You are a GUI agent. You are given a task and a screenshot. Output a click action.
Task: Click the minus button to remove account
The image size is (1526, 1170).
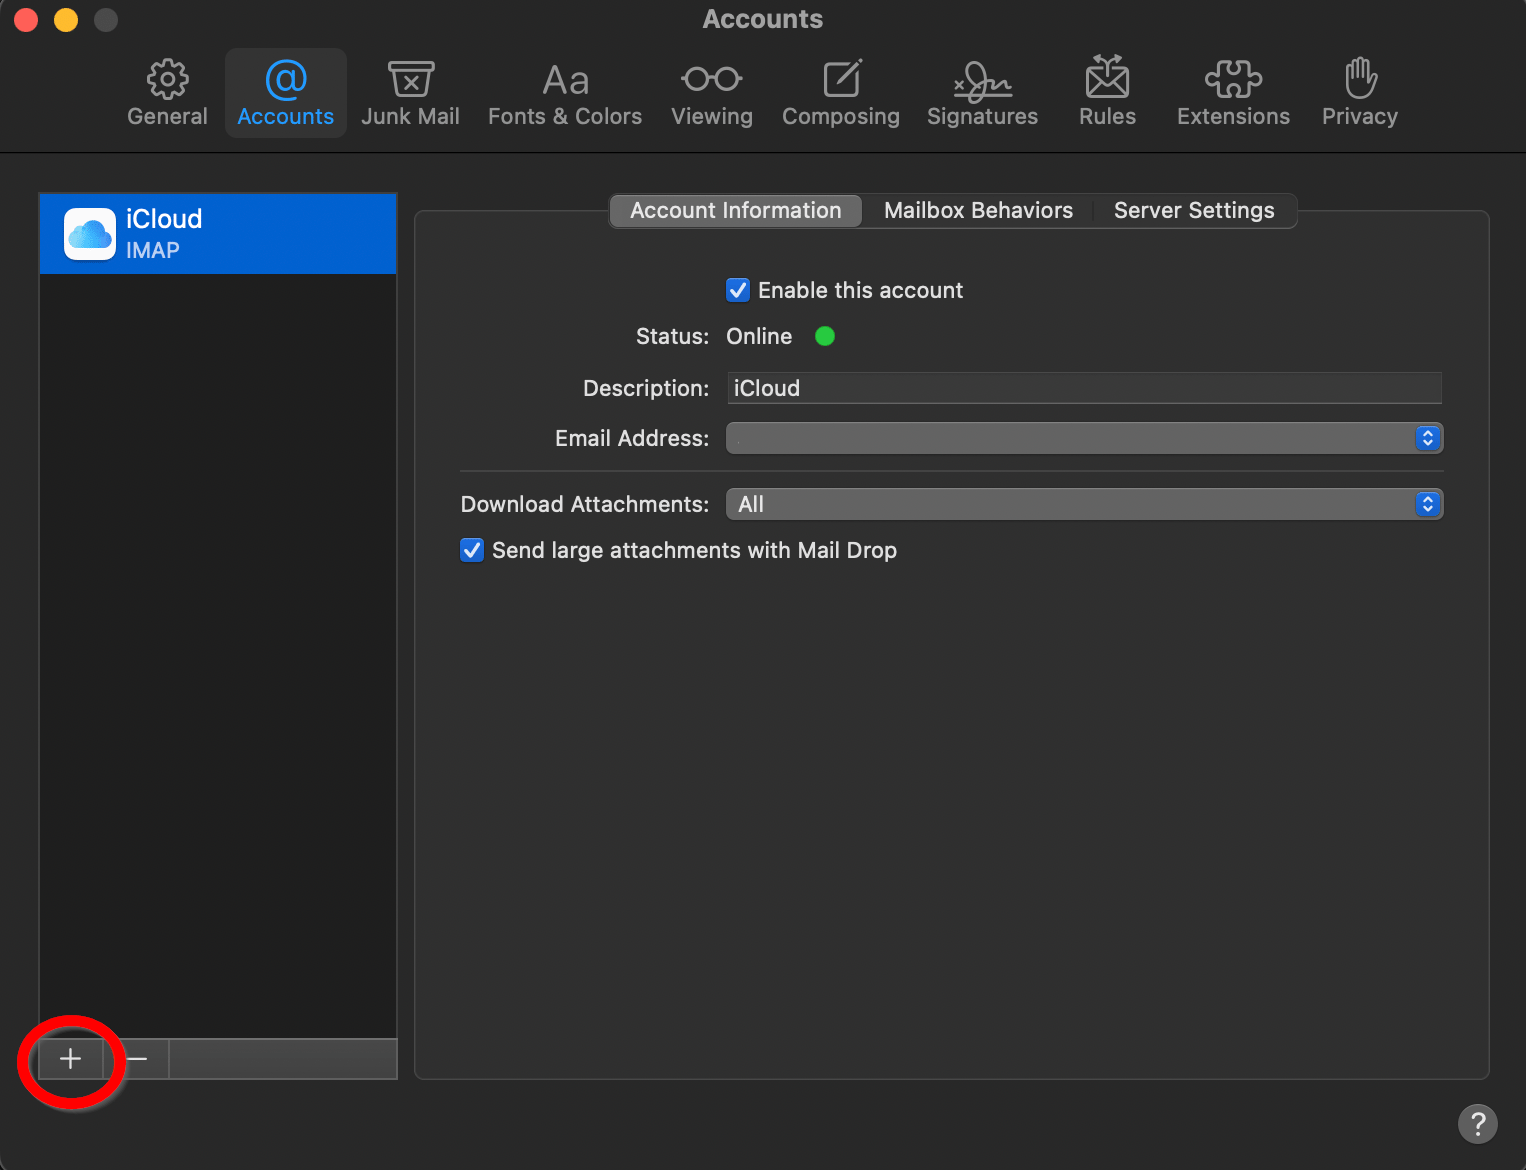(137, 1058)
